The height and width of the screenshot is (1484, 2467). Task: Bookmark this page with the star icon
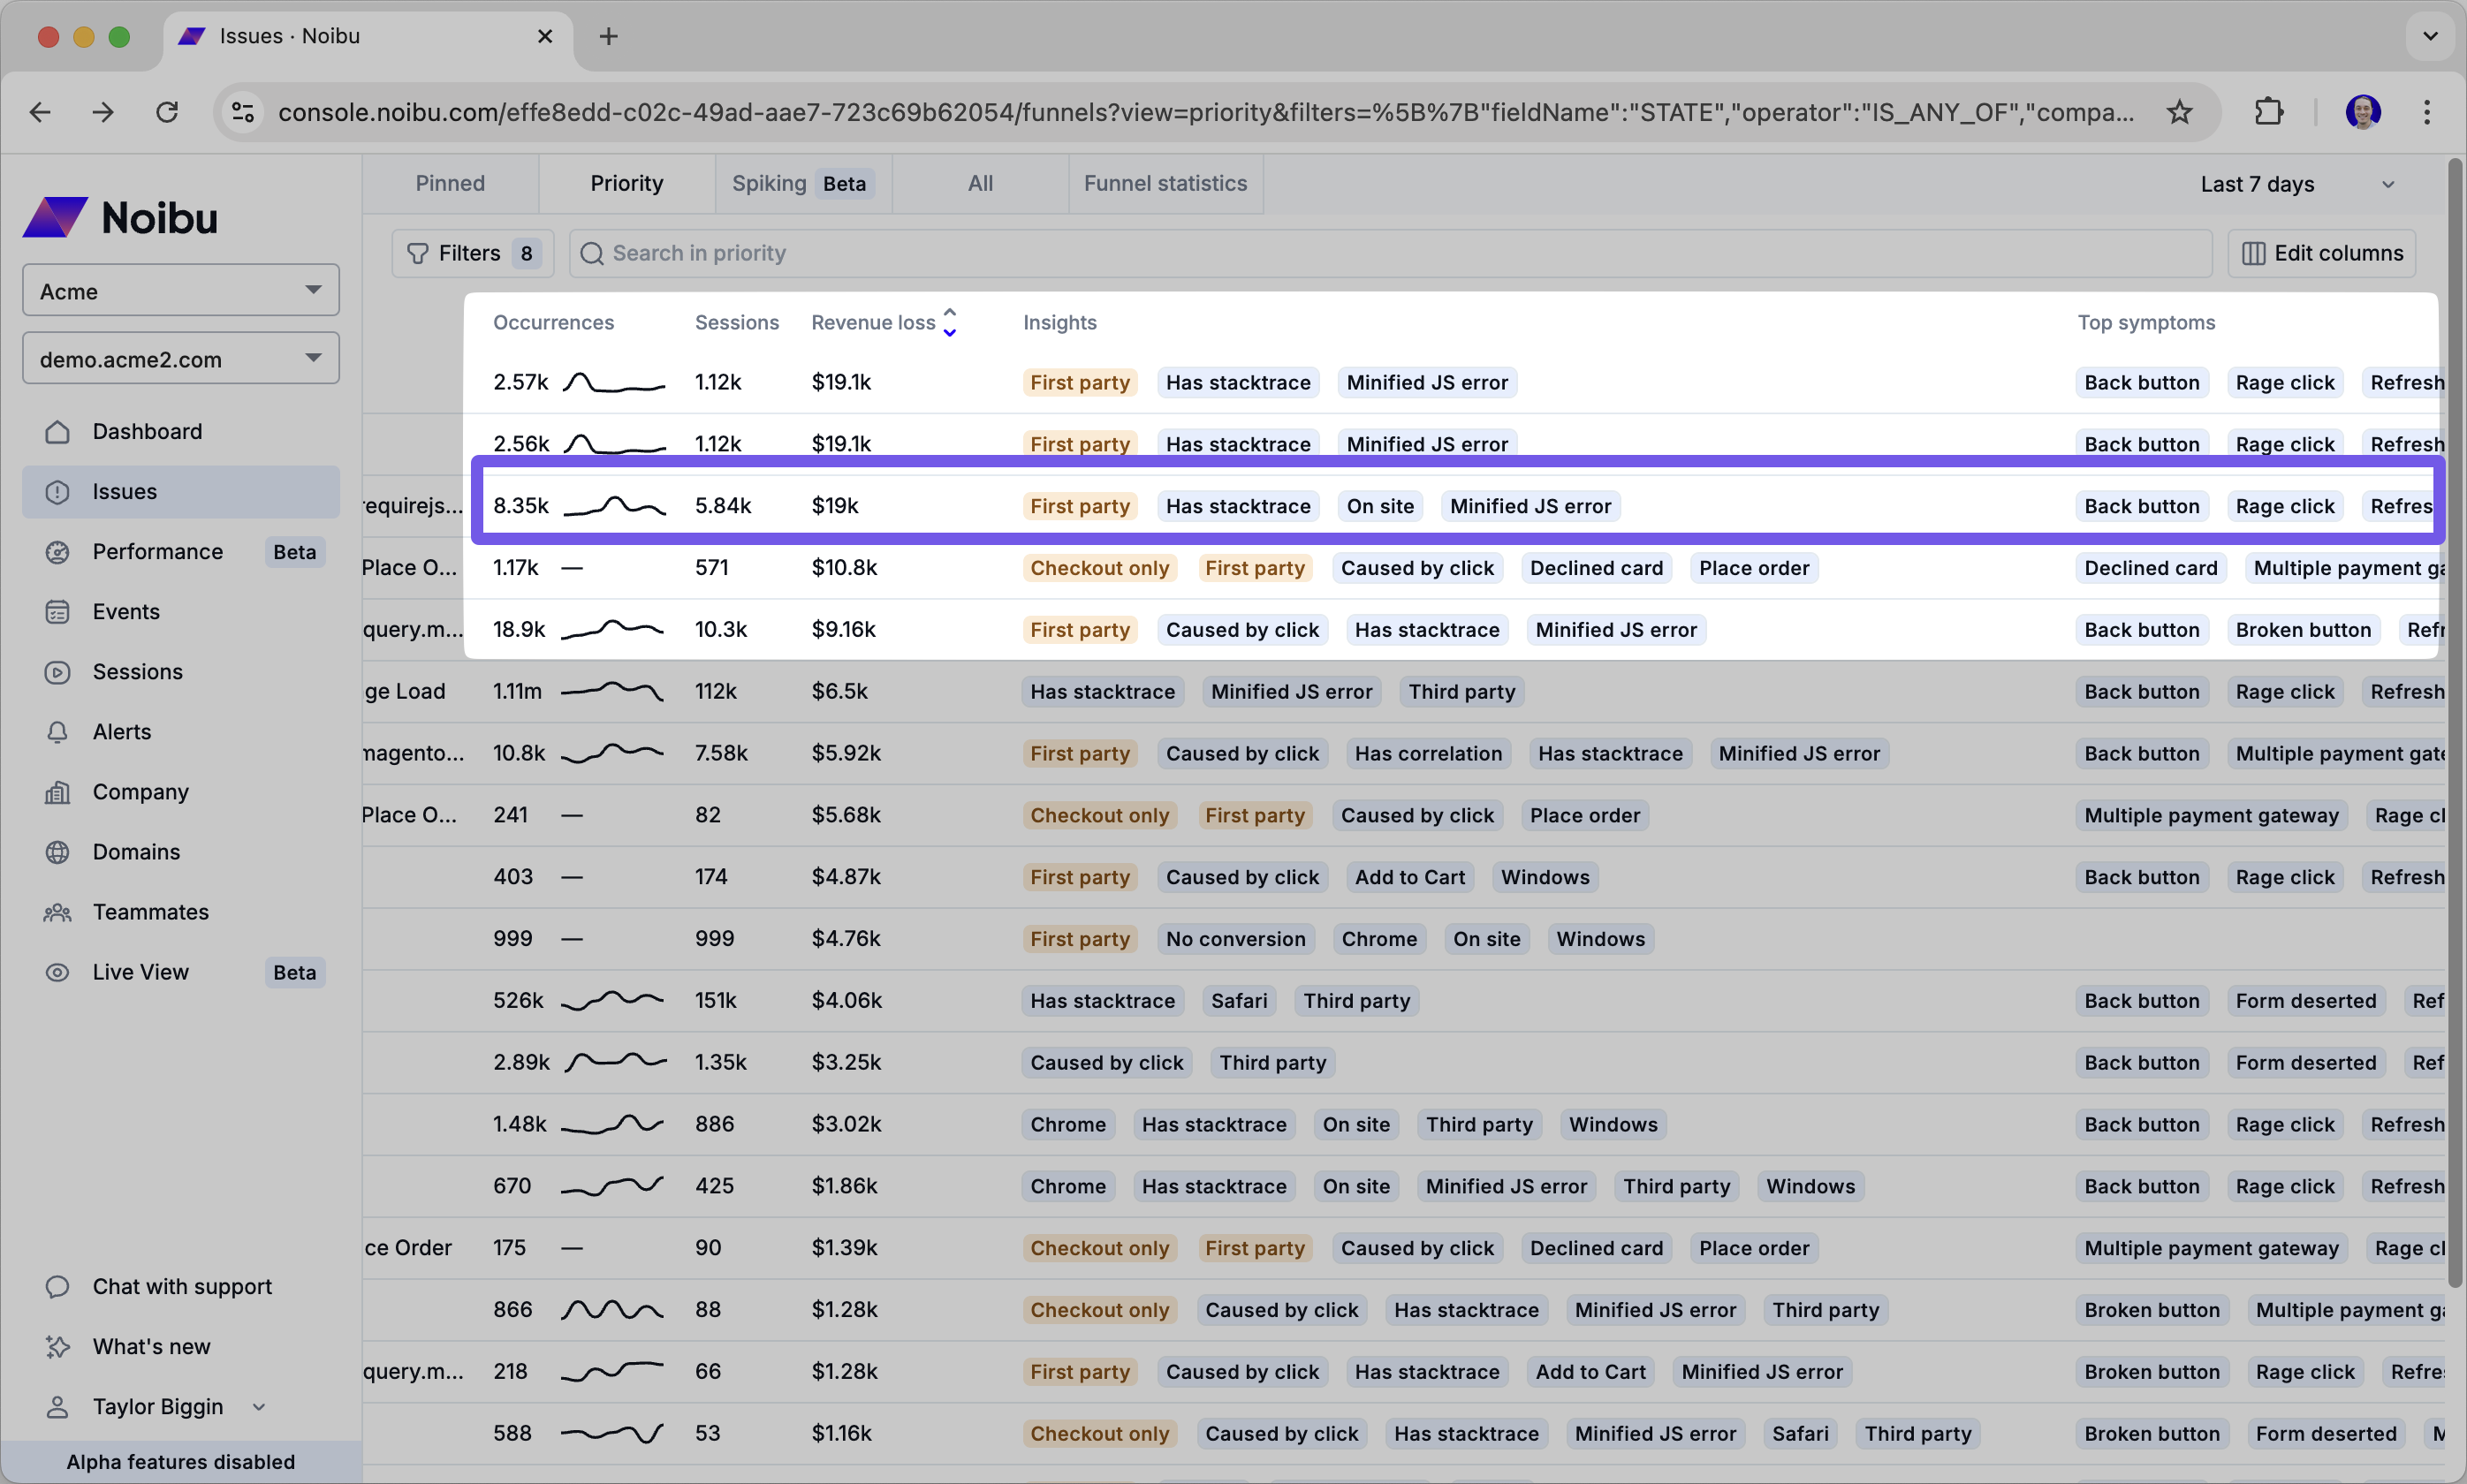click(x=2179, y=112)
